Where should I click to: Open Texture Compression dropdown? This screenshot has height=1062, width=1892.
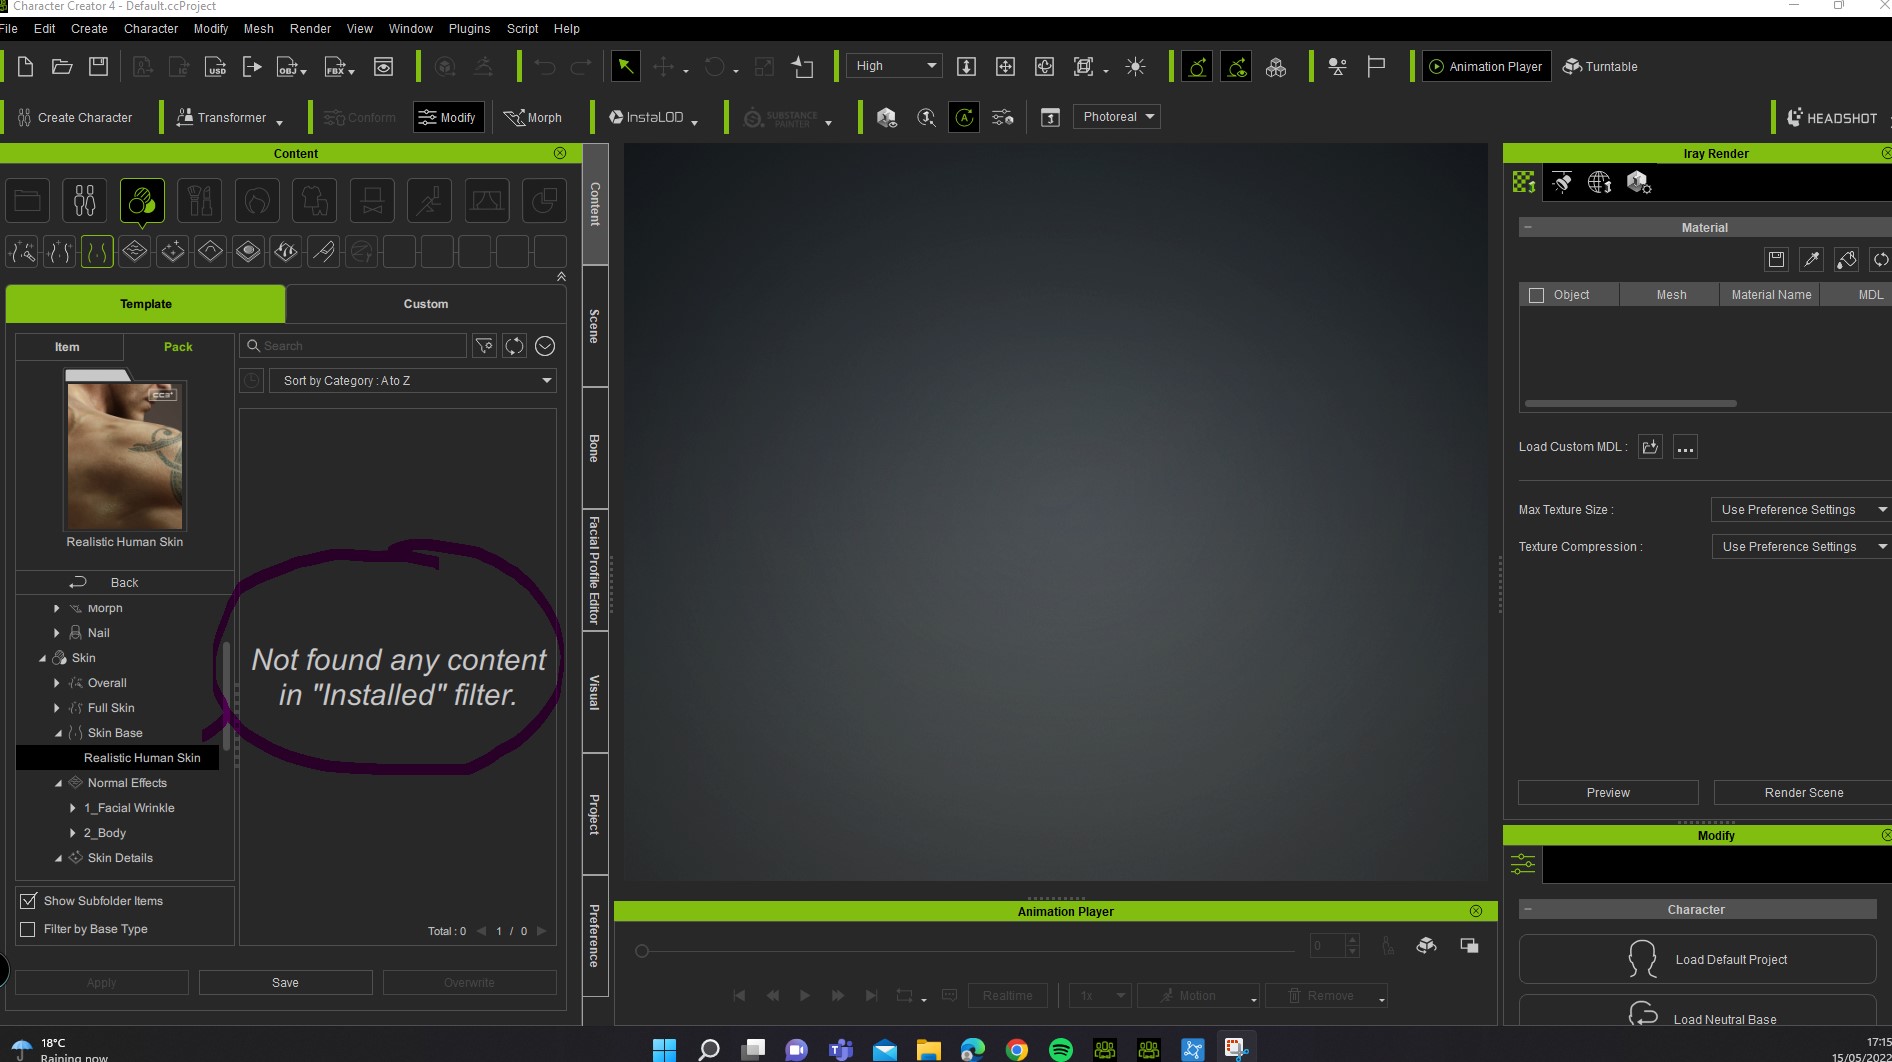click(1800, 547)
